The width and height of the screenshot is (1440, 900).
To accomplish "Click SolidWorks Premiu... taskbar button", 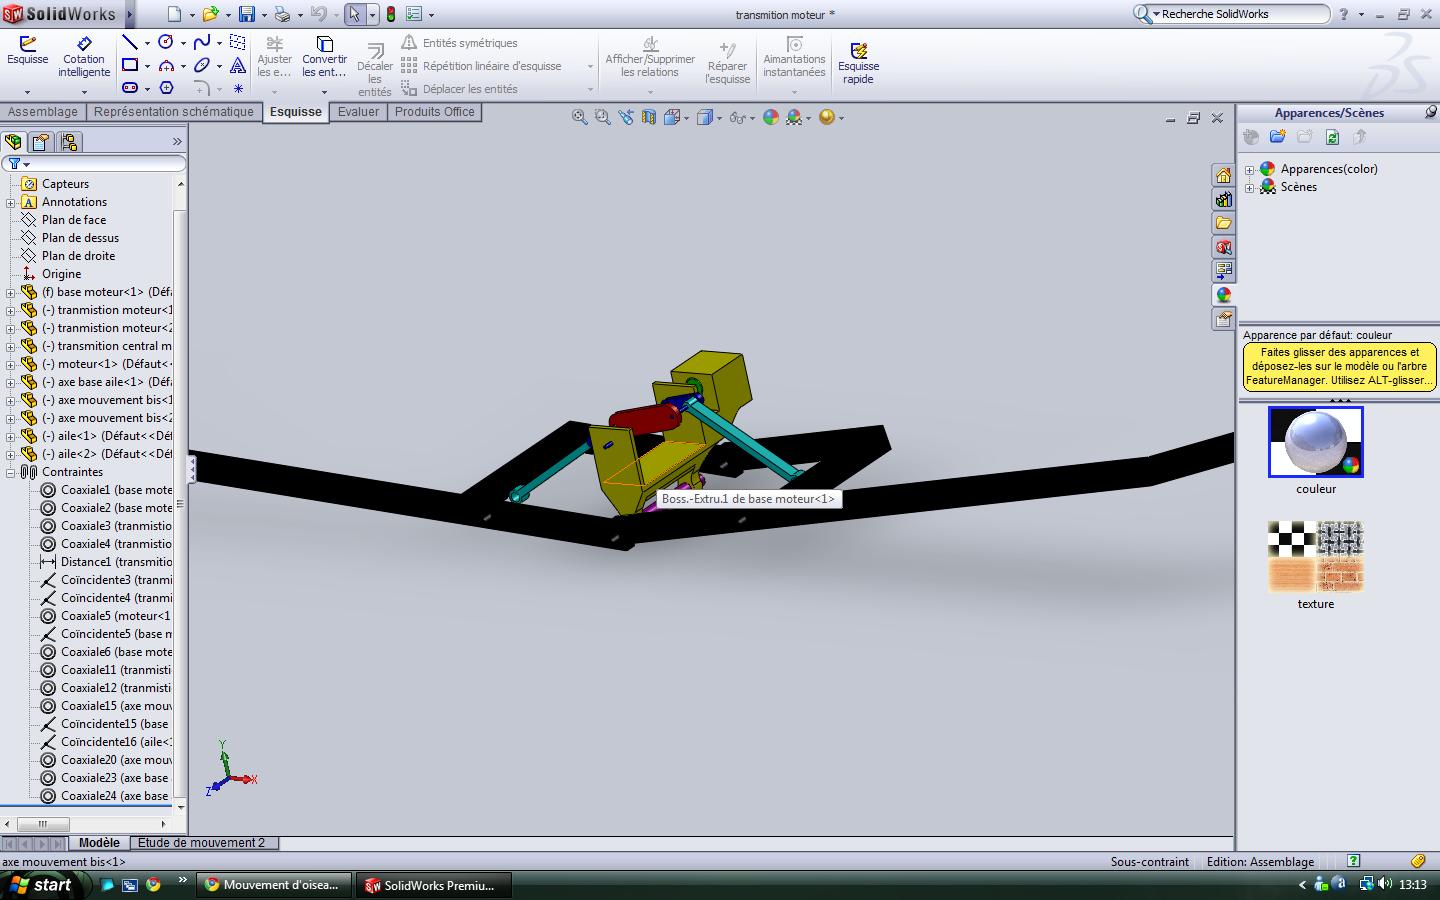I will pyautogui.click(x=434, y=885).
